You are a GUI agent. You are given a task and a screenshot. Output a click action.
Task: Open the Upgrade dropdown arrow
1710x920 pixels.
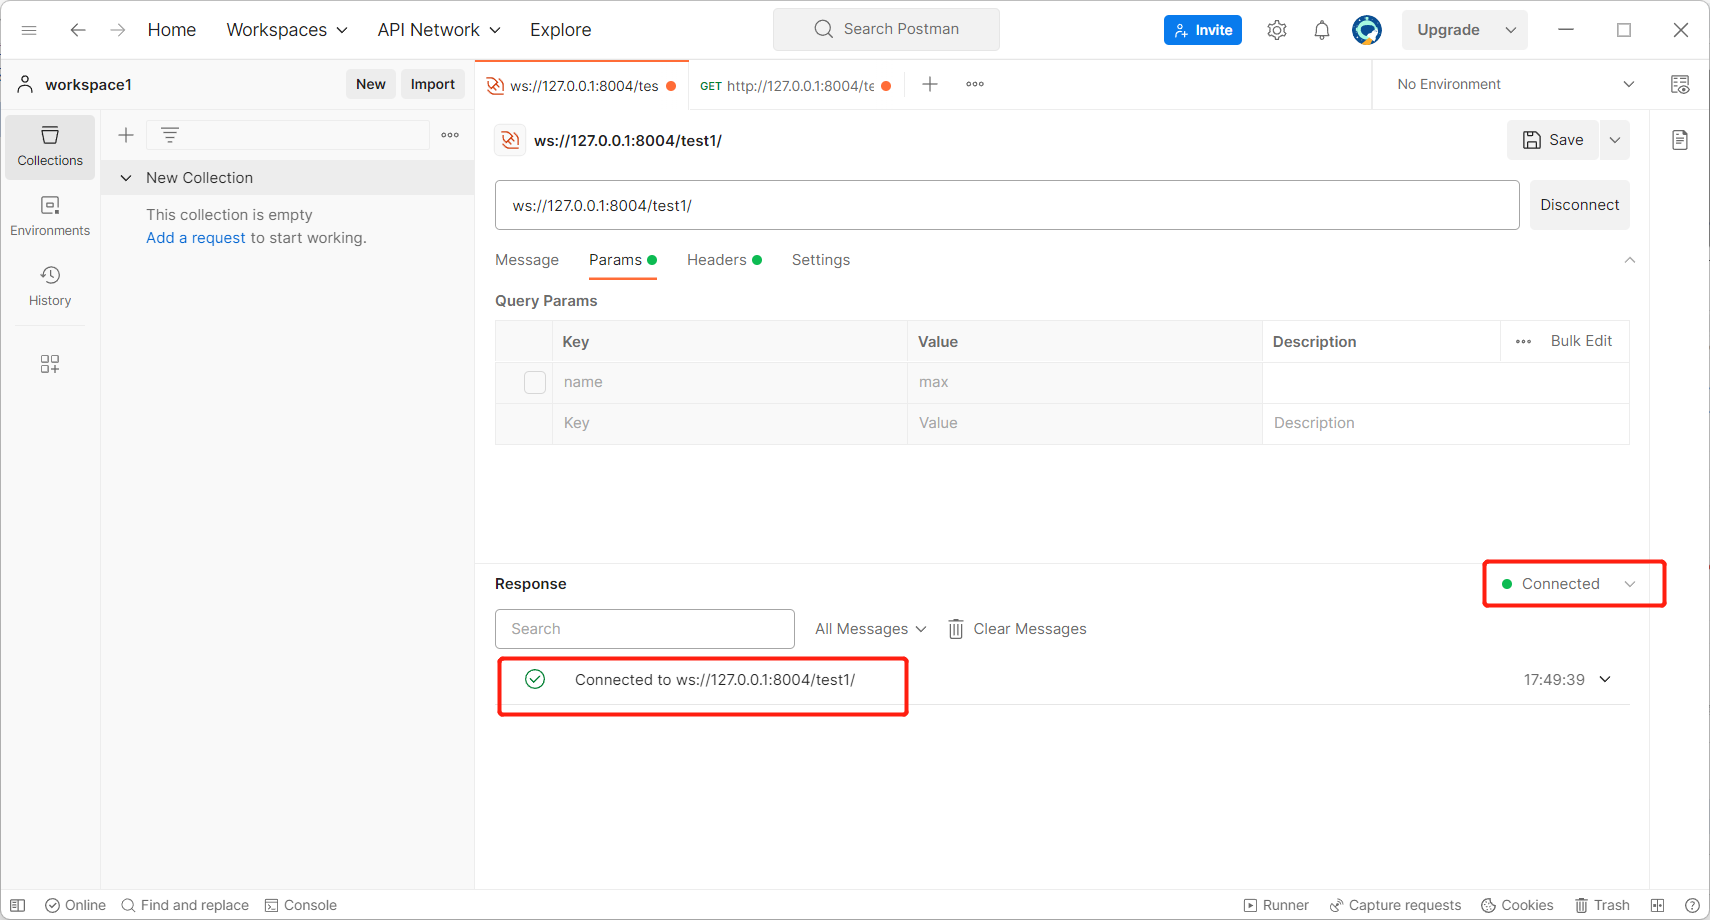pyautogui.click(x=1511, y=30)
